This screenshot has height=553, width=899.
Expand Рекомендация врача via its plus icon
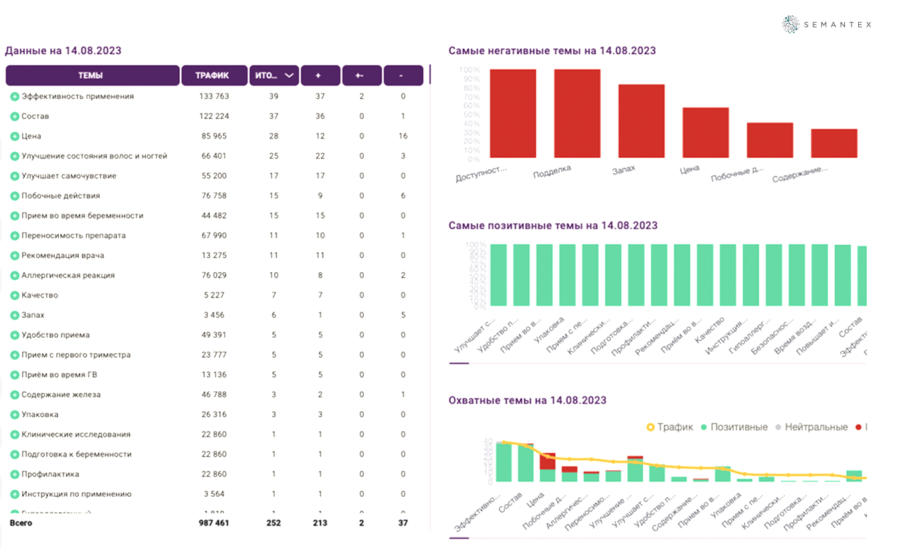(14, 256)
